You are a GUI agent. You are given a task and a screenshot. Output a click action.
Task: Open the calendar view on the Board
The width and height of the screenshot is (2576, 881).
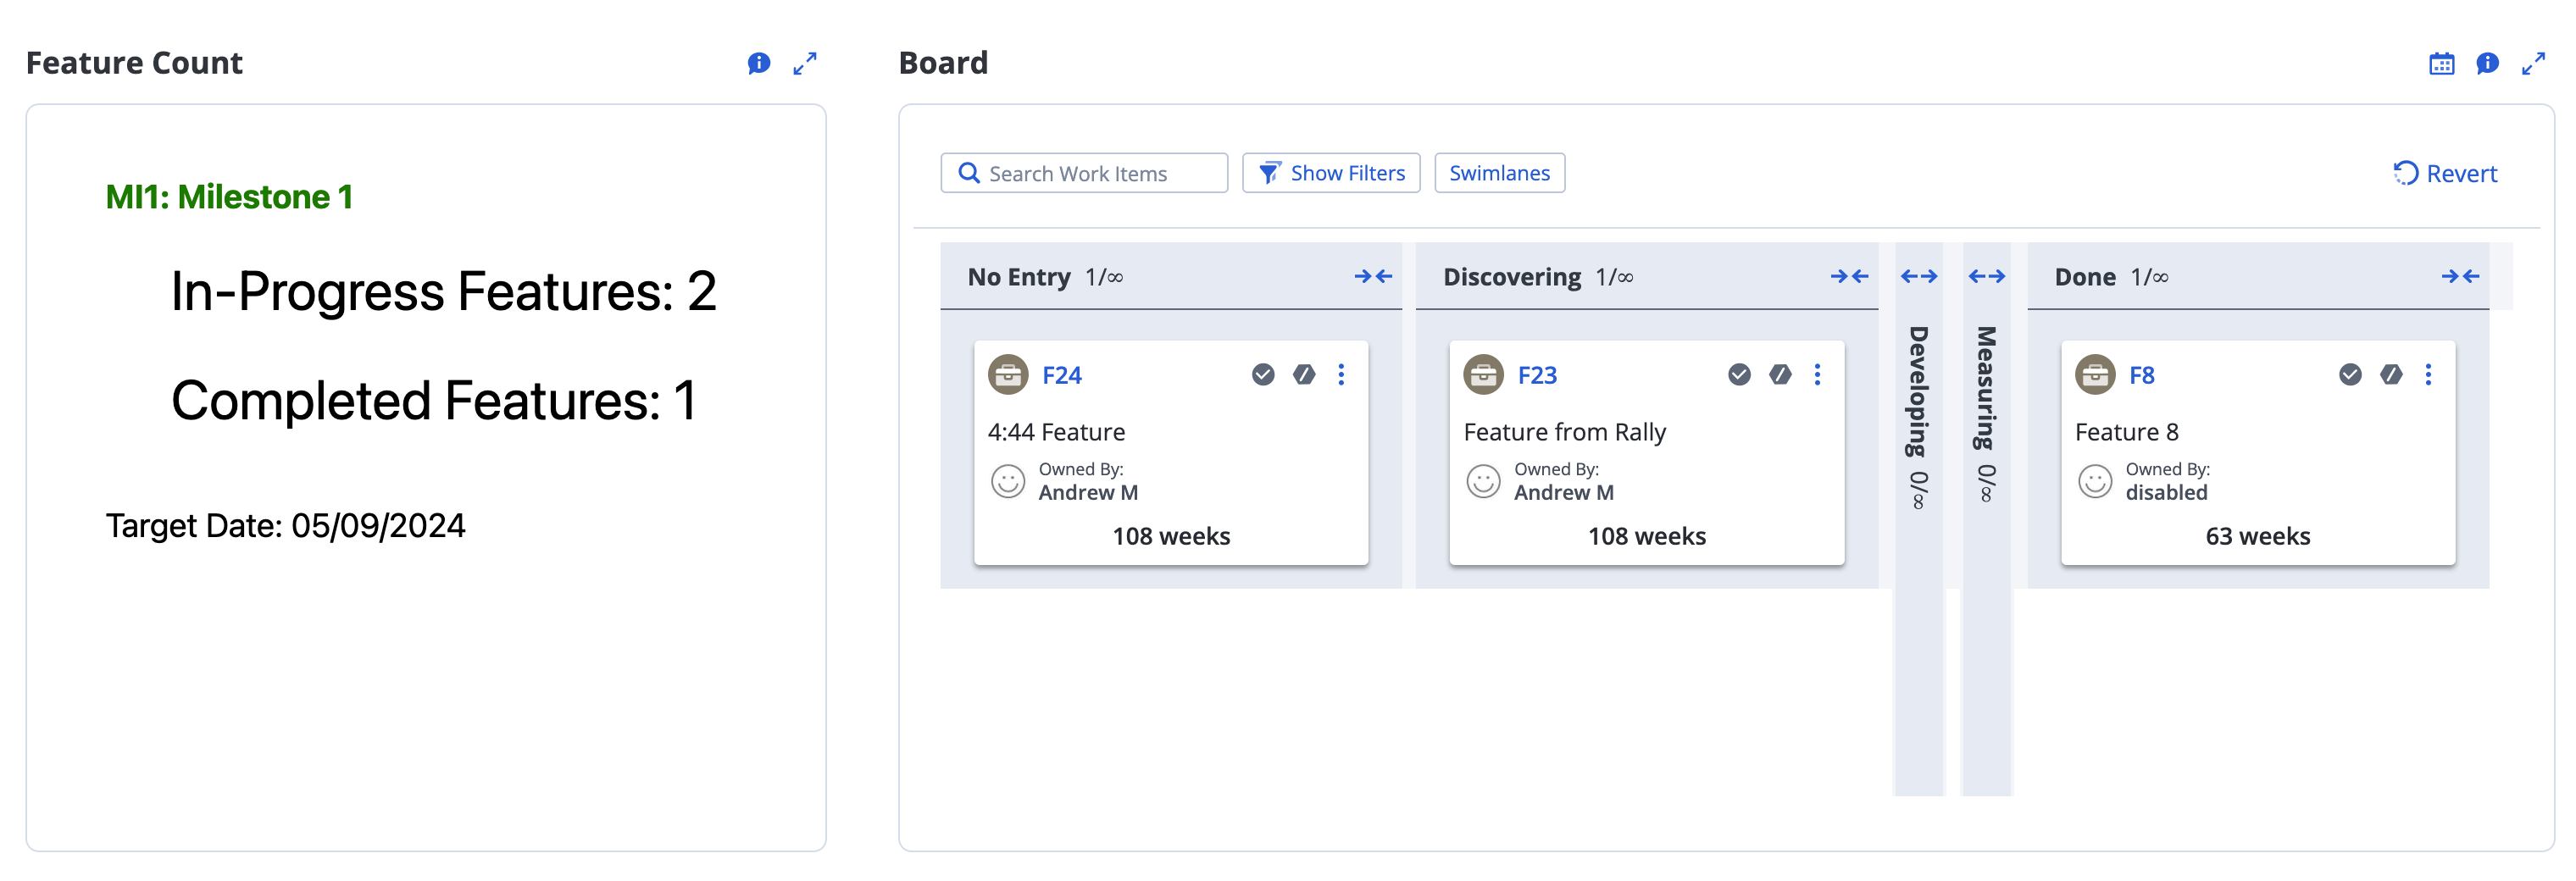point(2442,63)
